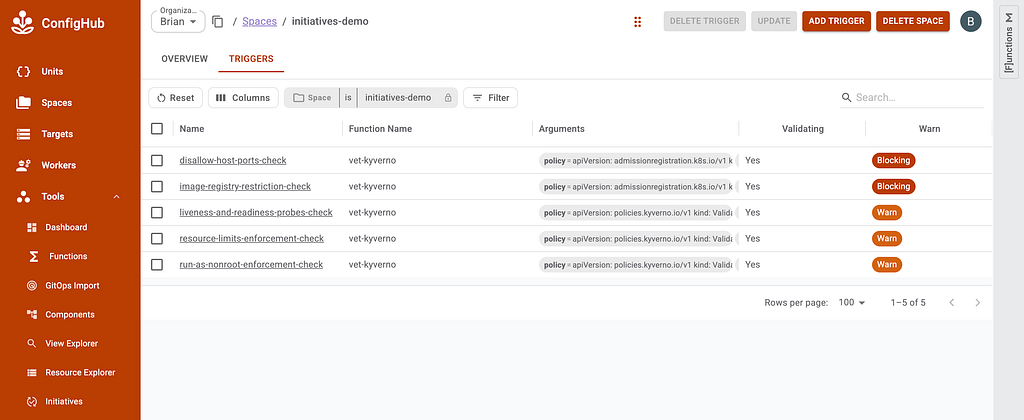The height and width of the screenshot is (420, 1024).
Task: Open the Organization Brian dropdown
Action: pos(178,21)
